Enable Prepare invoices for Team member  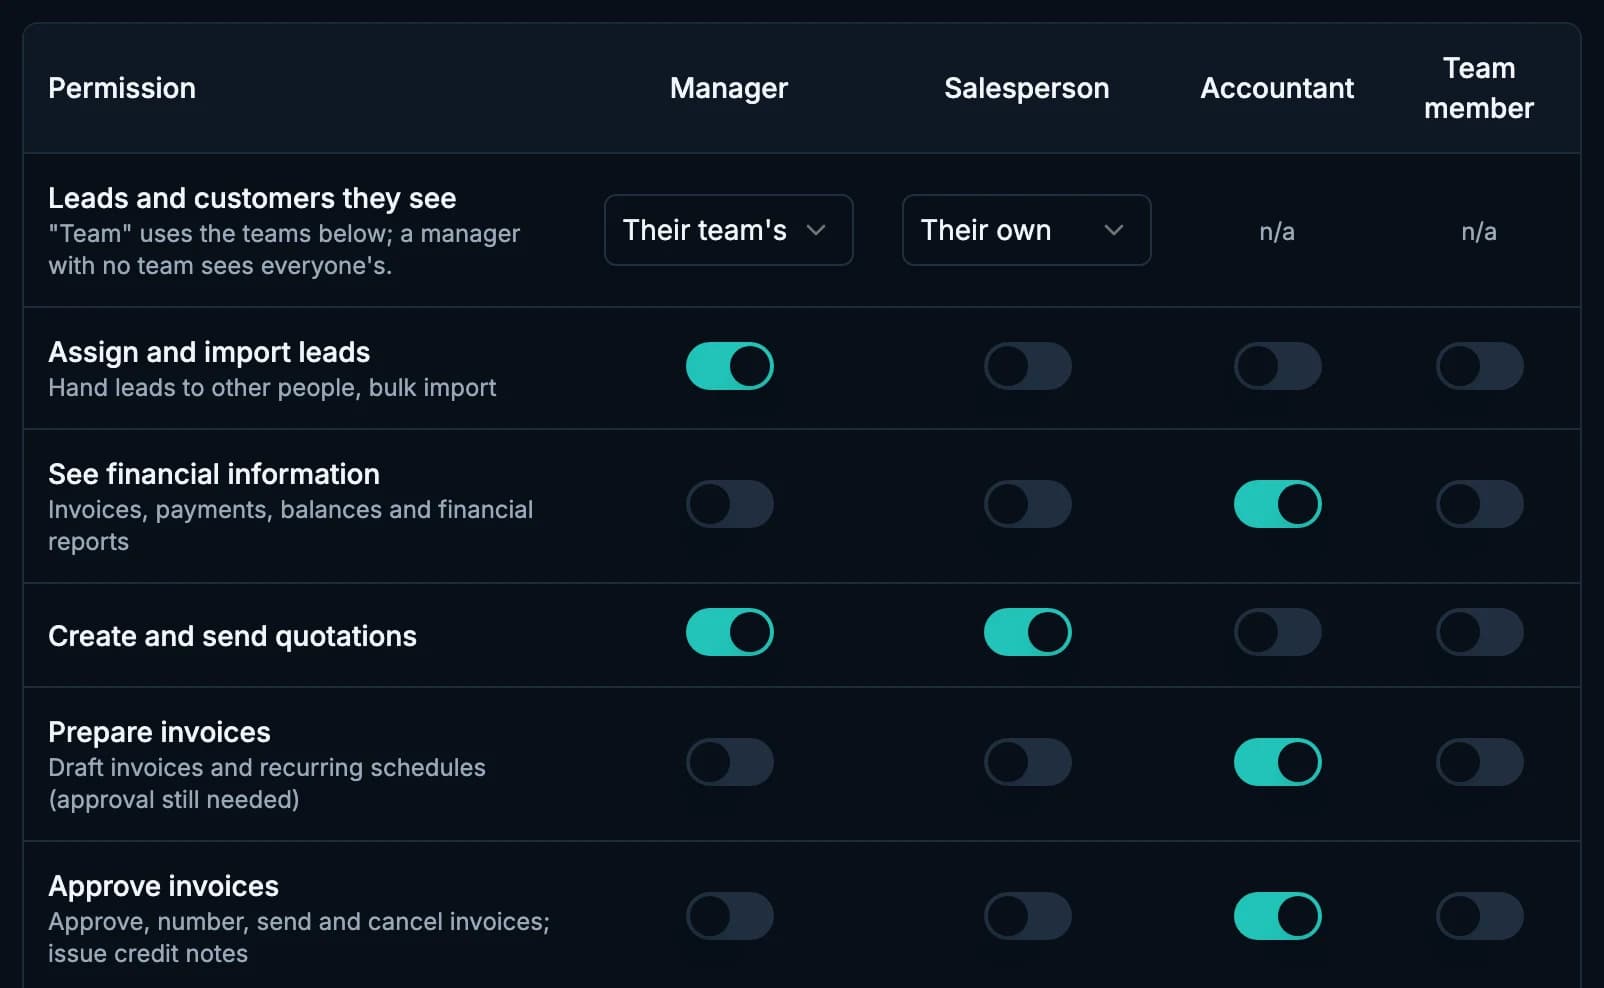[1479, 762]
